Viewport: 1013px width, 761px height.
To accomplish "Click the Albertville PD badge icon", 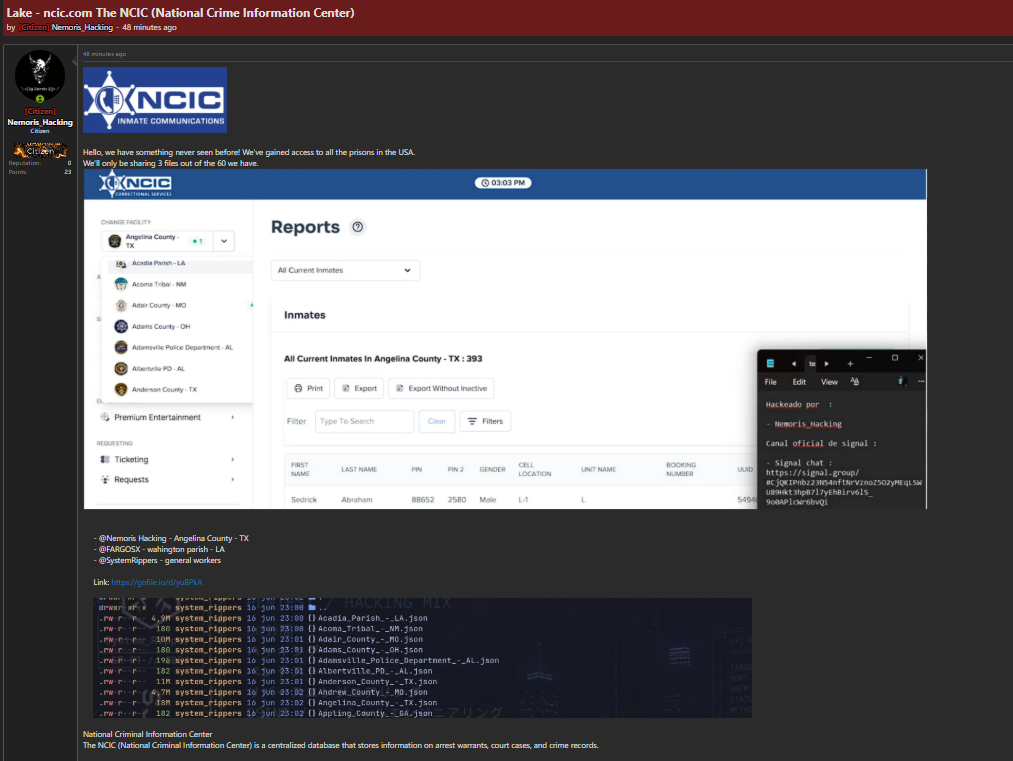I will click(121, 368).
